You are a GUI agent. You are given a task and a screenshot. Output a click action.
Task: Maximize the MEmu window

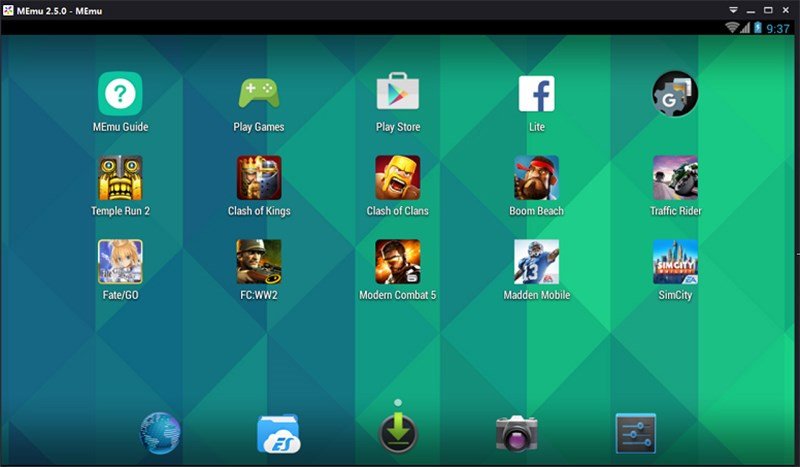click(768, 10)
